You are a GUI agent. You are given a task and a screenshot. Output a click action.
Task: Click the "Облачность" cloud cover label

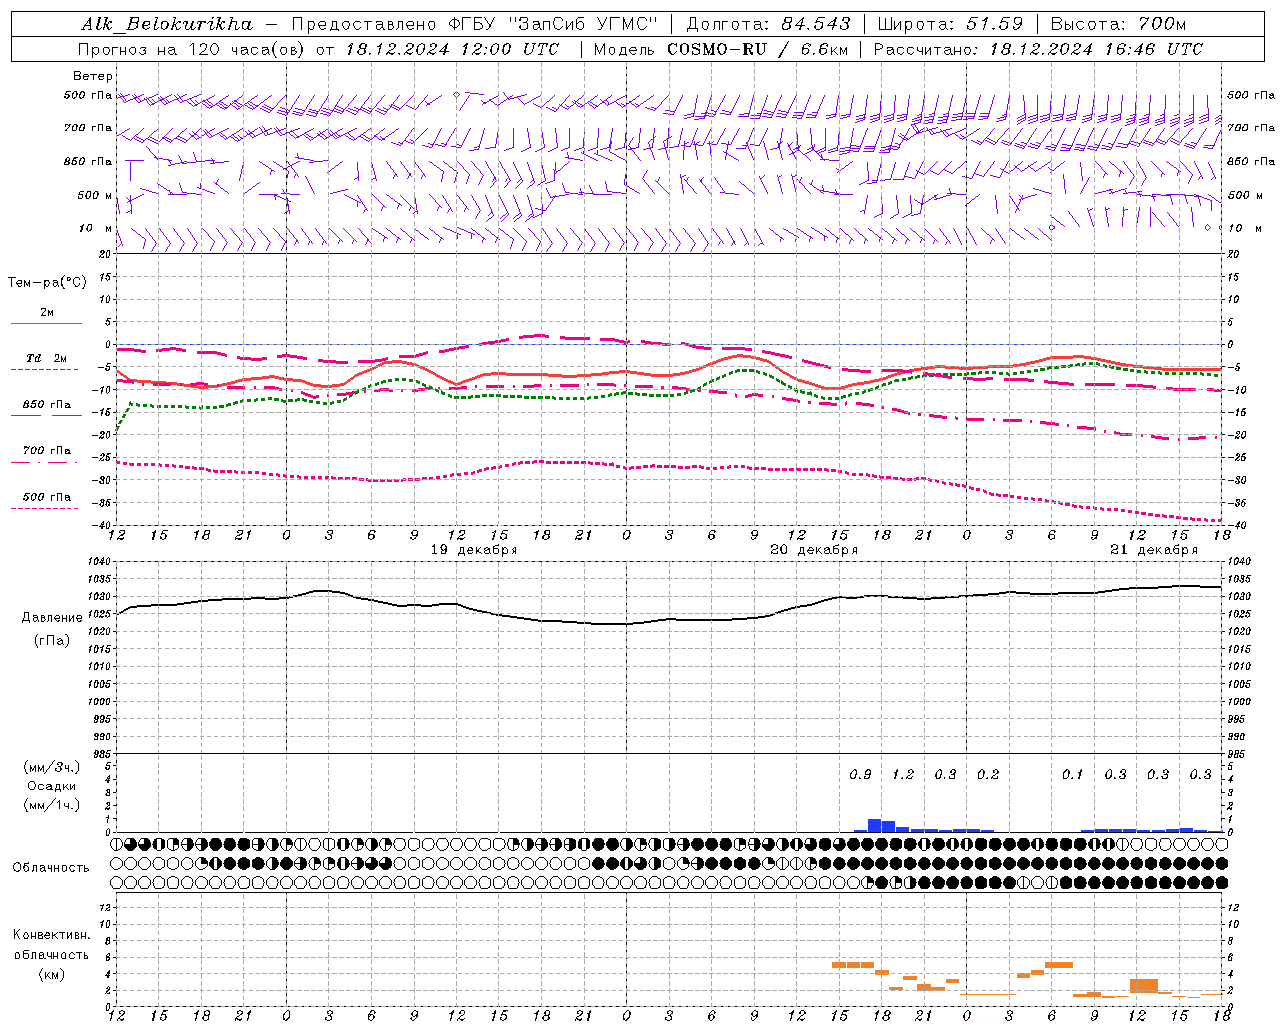point(51,867)
